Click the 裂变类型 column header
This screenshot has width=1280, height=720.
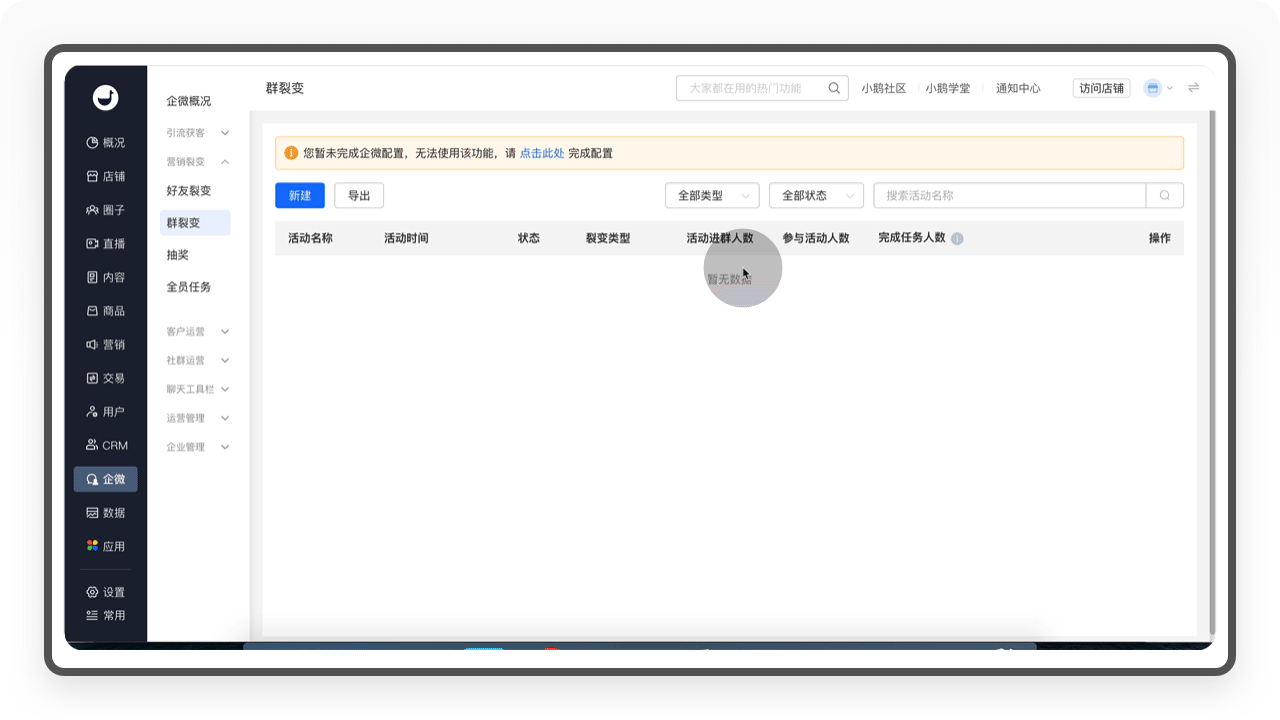click(x=608, y=239)
